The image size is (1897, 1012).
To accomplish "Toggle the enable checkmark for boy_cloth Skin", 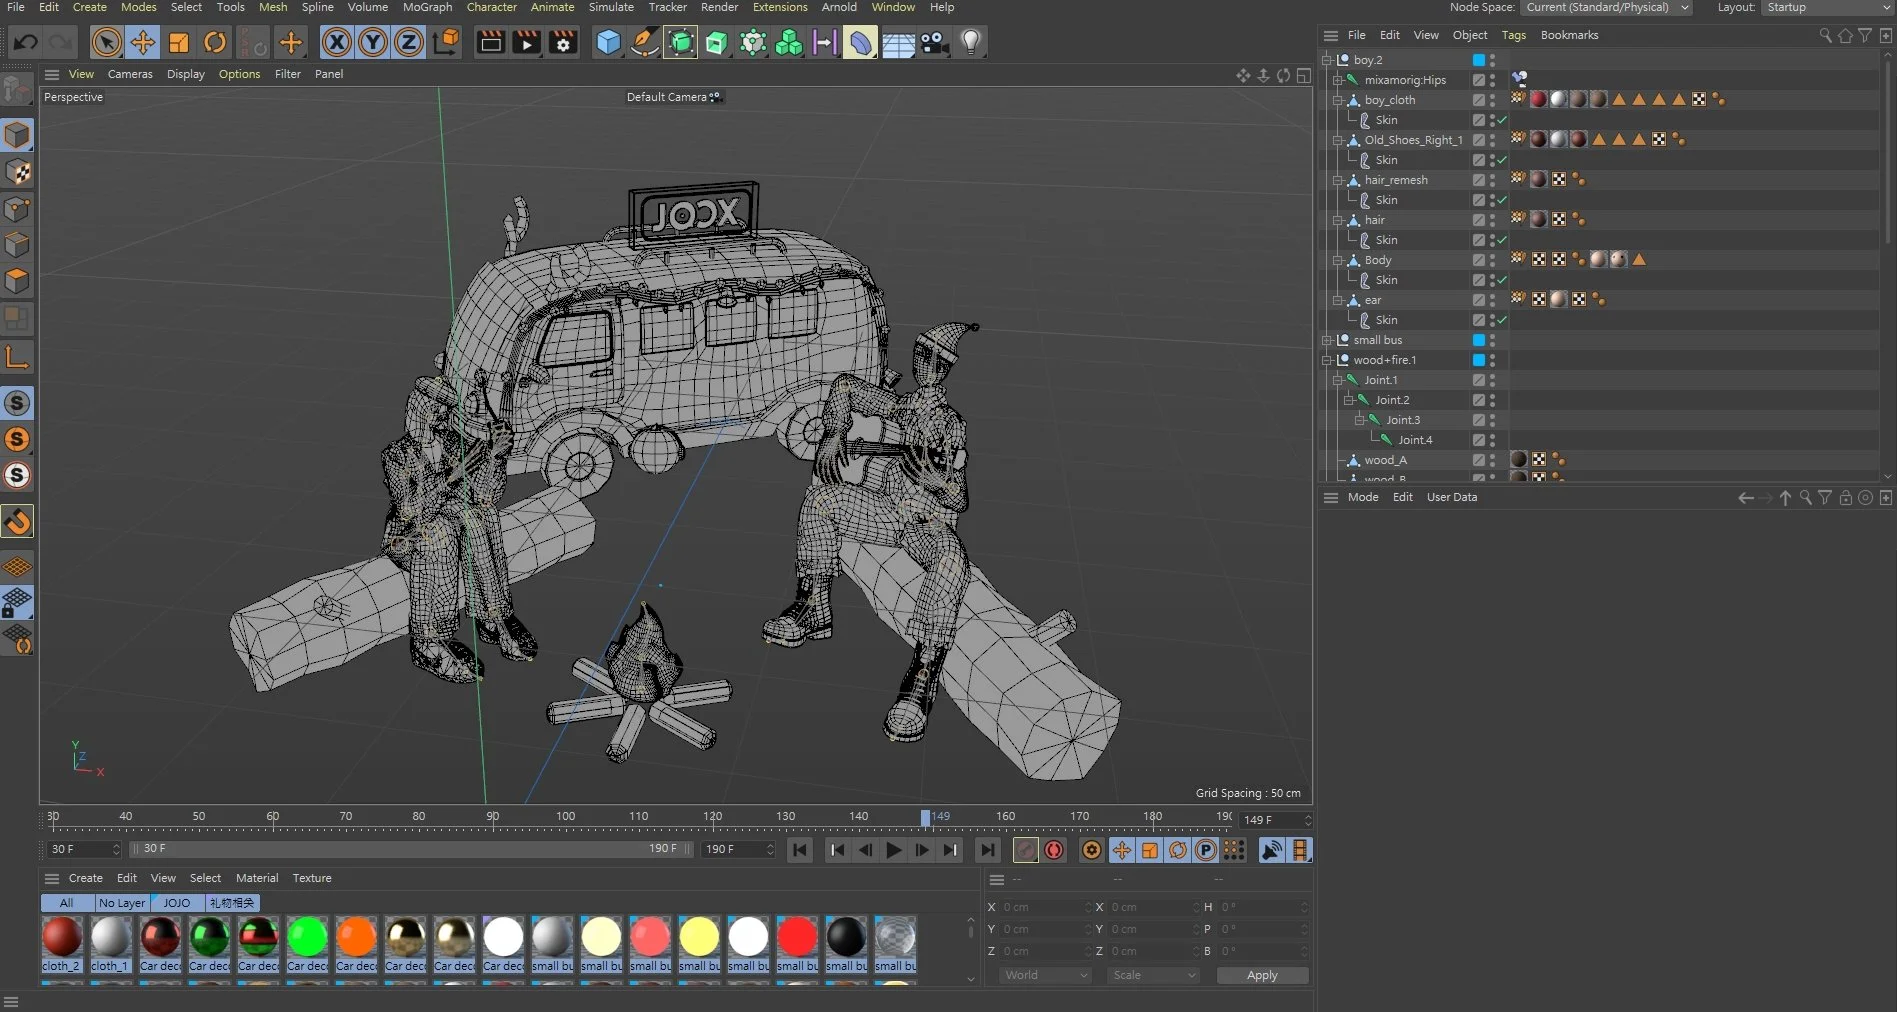I will tap(1502, 120).
